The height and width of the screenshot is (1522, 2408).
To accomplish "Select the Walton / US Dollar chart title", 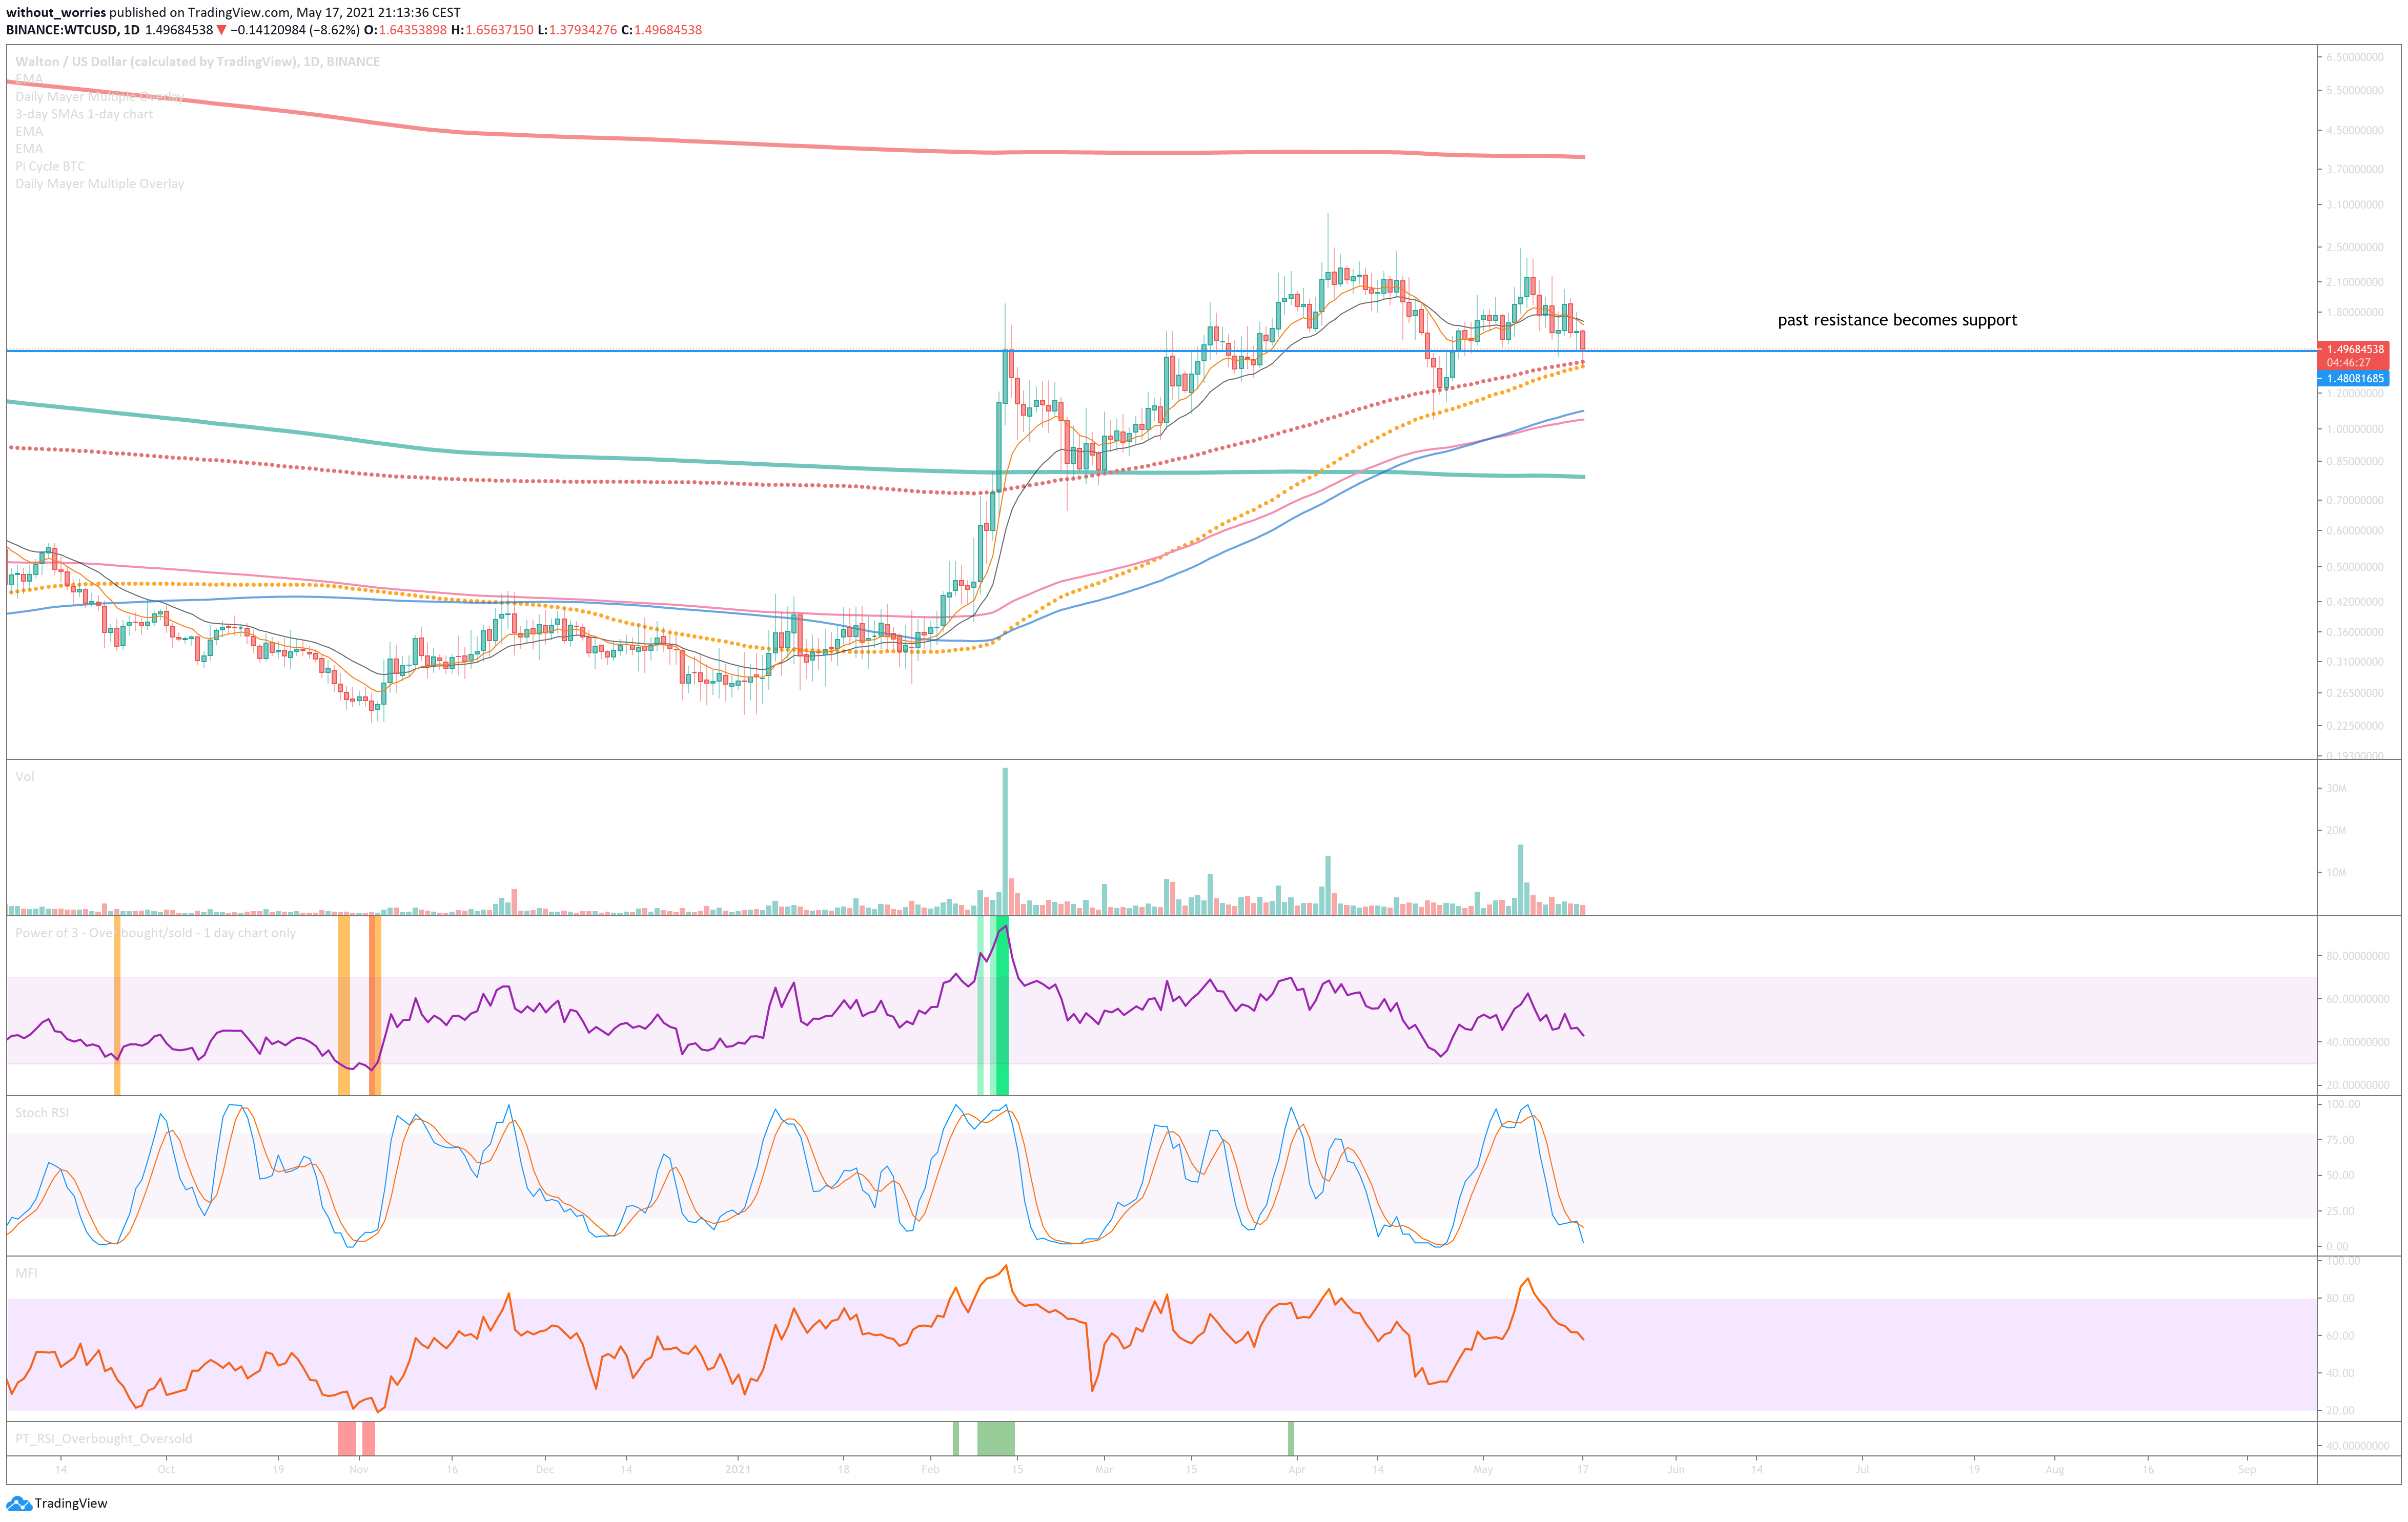I will pos(197,61).
